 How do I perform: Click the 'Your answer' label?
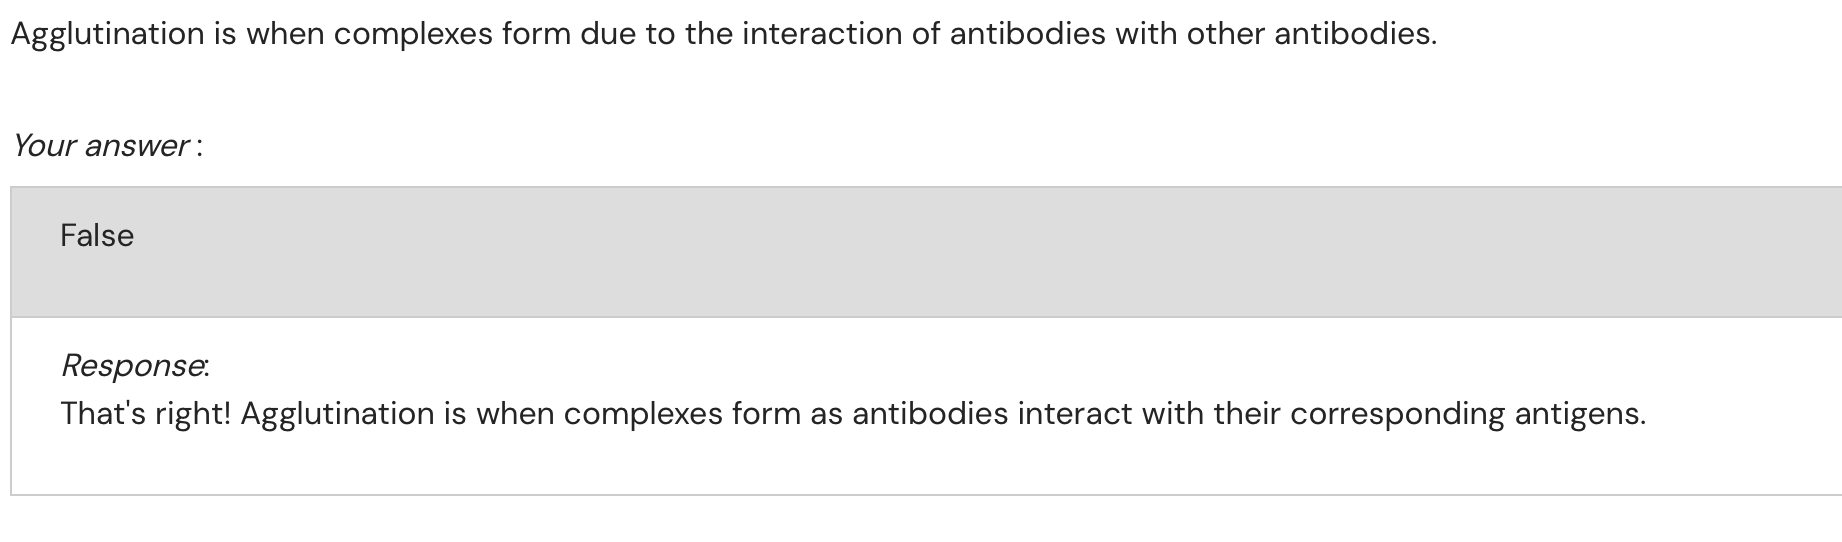pyautogui.click(x=100, y=146)
